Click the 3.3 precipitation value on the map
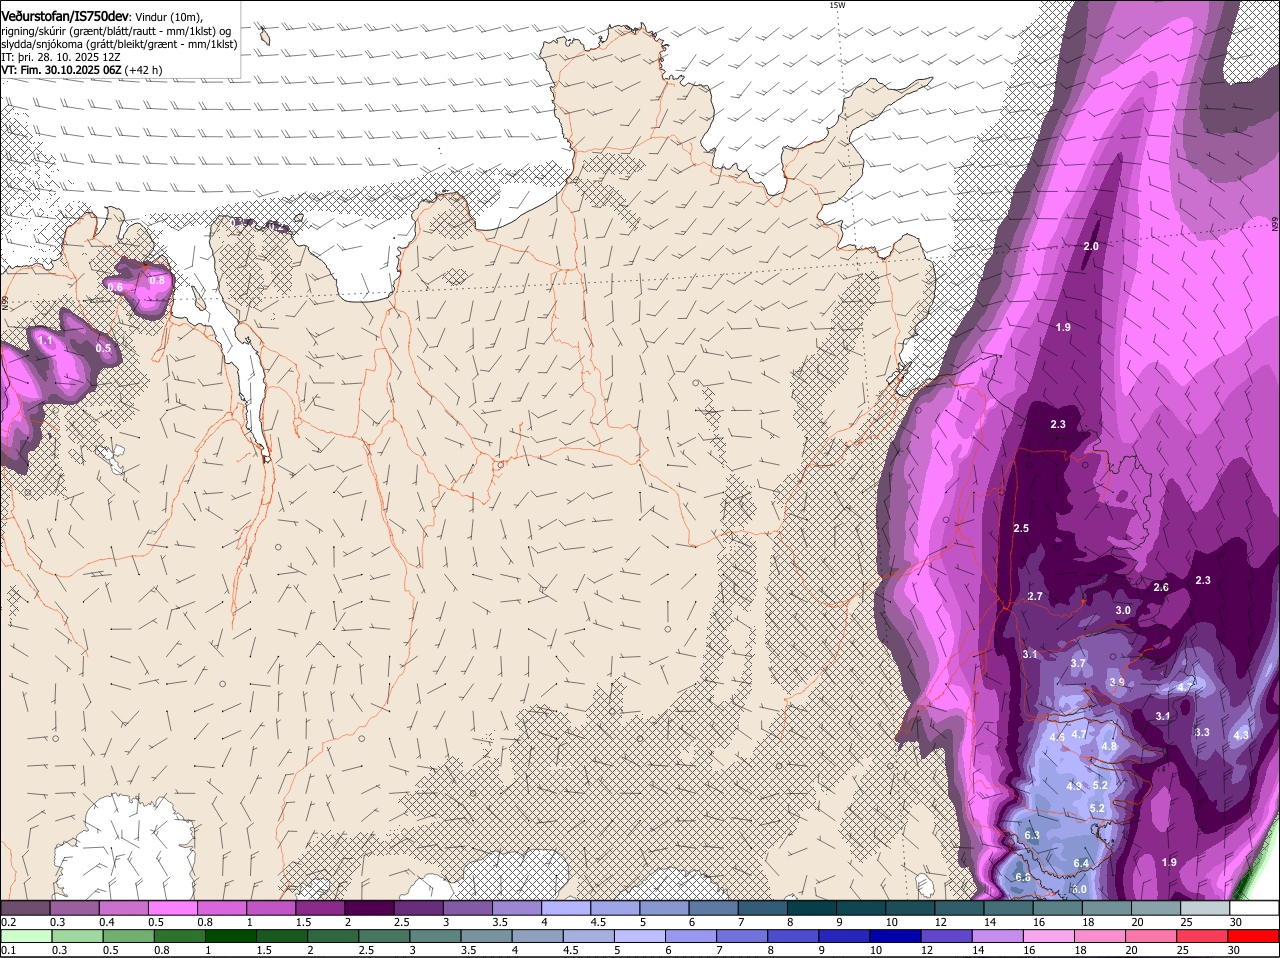Screen dimensions: 1280x958 point(1202,732)
